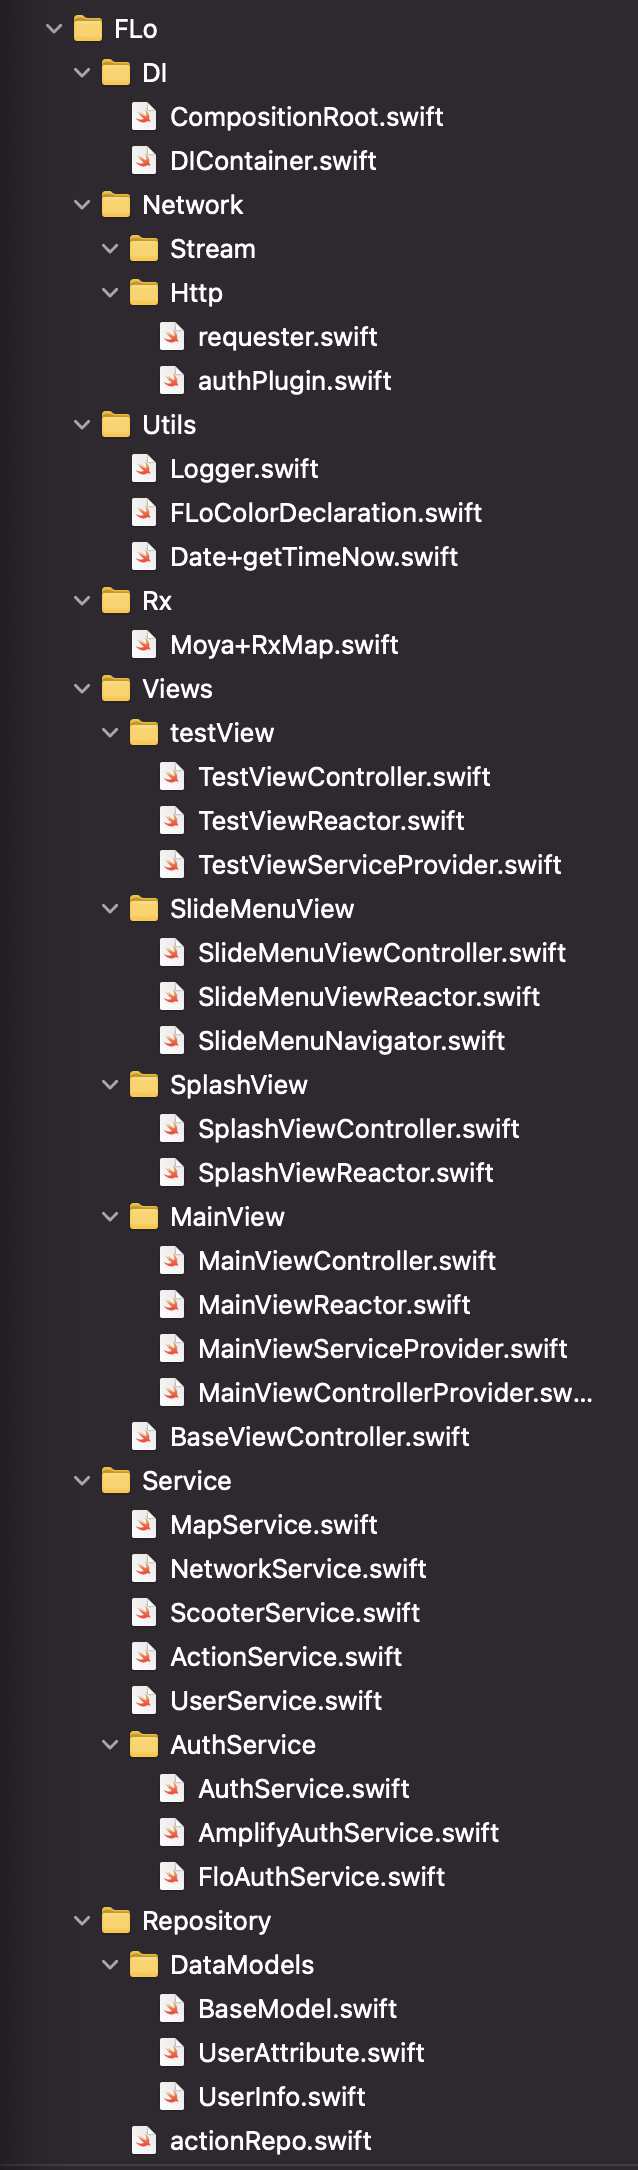
Task: Click the Swift icon beside TestViewController.swift
Action: (172, 777)
